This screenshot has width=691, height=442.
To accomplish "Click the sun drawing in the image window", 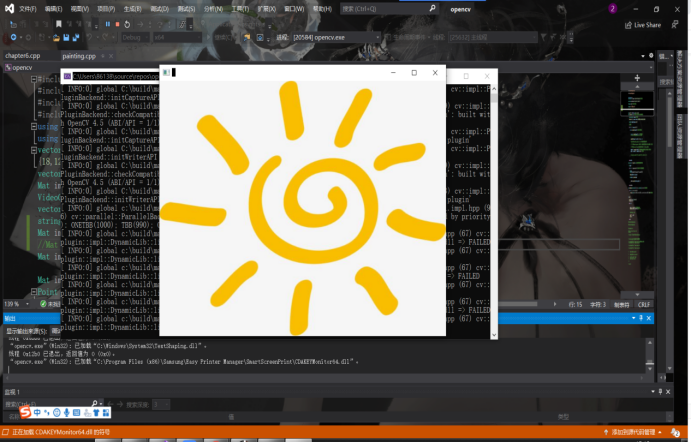I will point(303,208).
